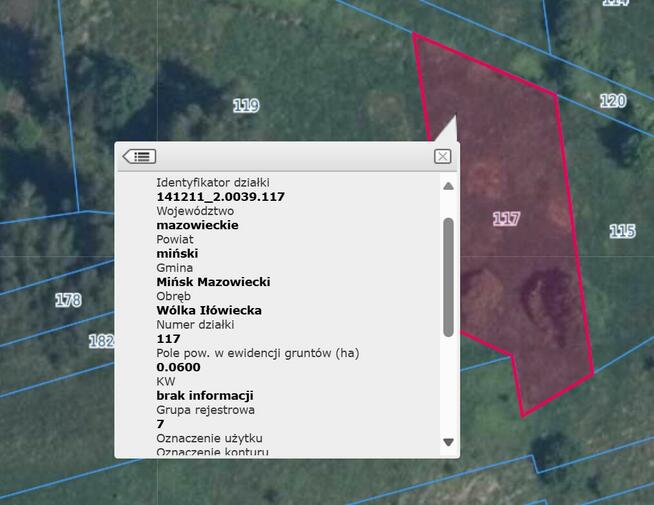Select parcel 120 label on the map
This screenshot has height=505, width=654.
612,101
